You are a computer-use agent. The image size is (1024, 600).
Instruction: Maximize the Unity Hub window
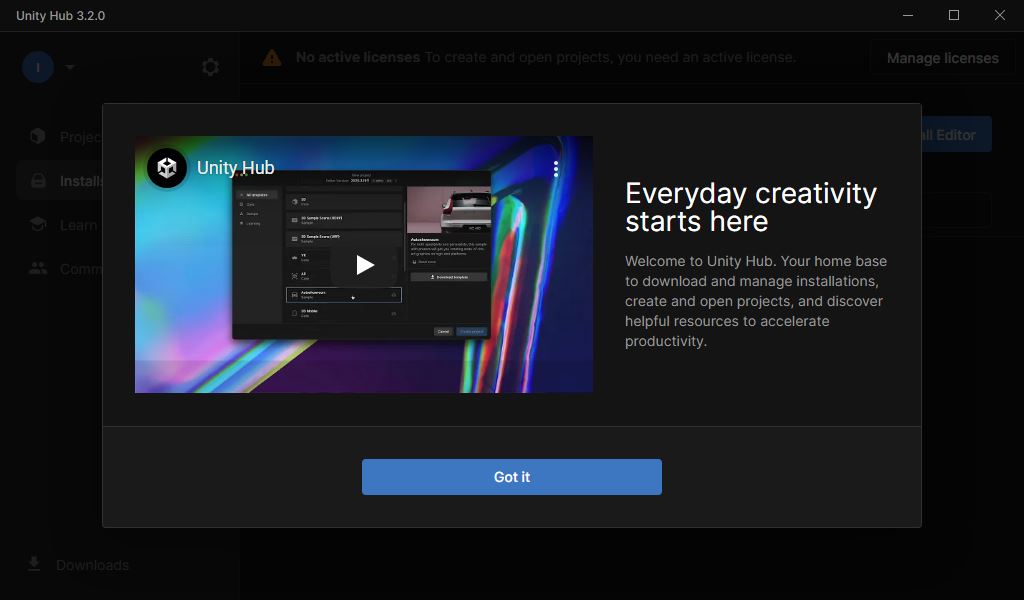click(953, 15)
